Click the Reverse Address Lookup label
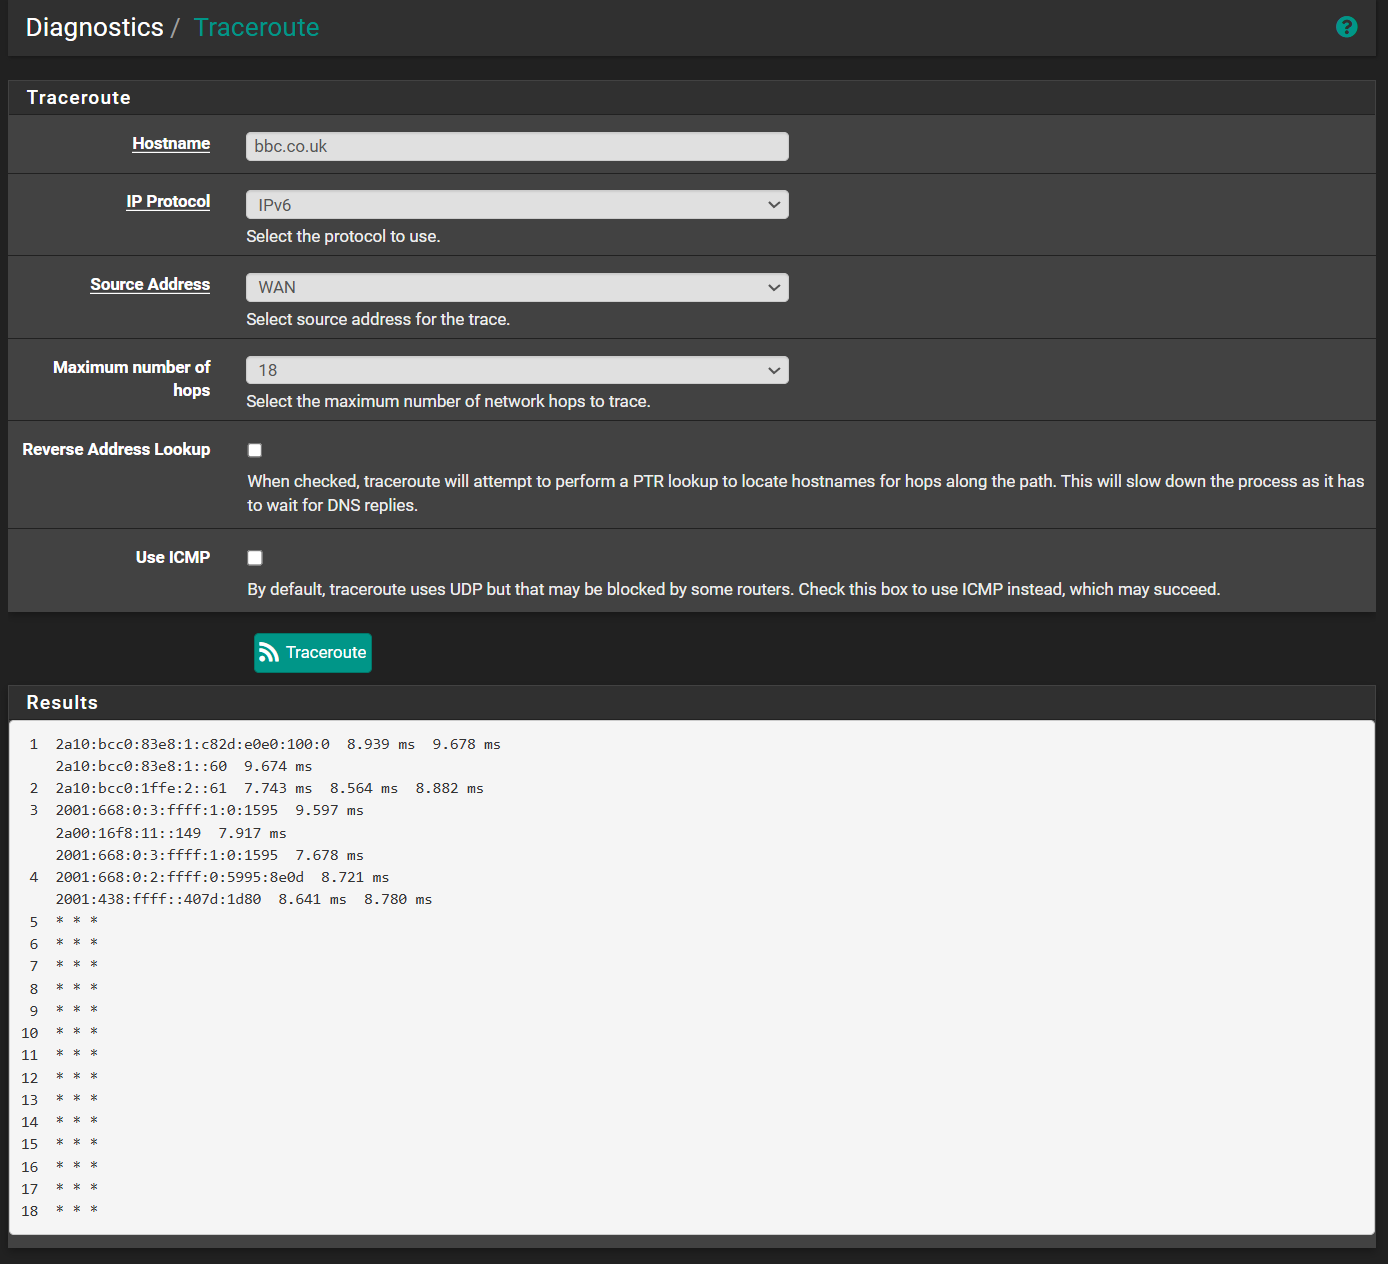This screenshot has width=1388, height=1264. (116, 449)
